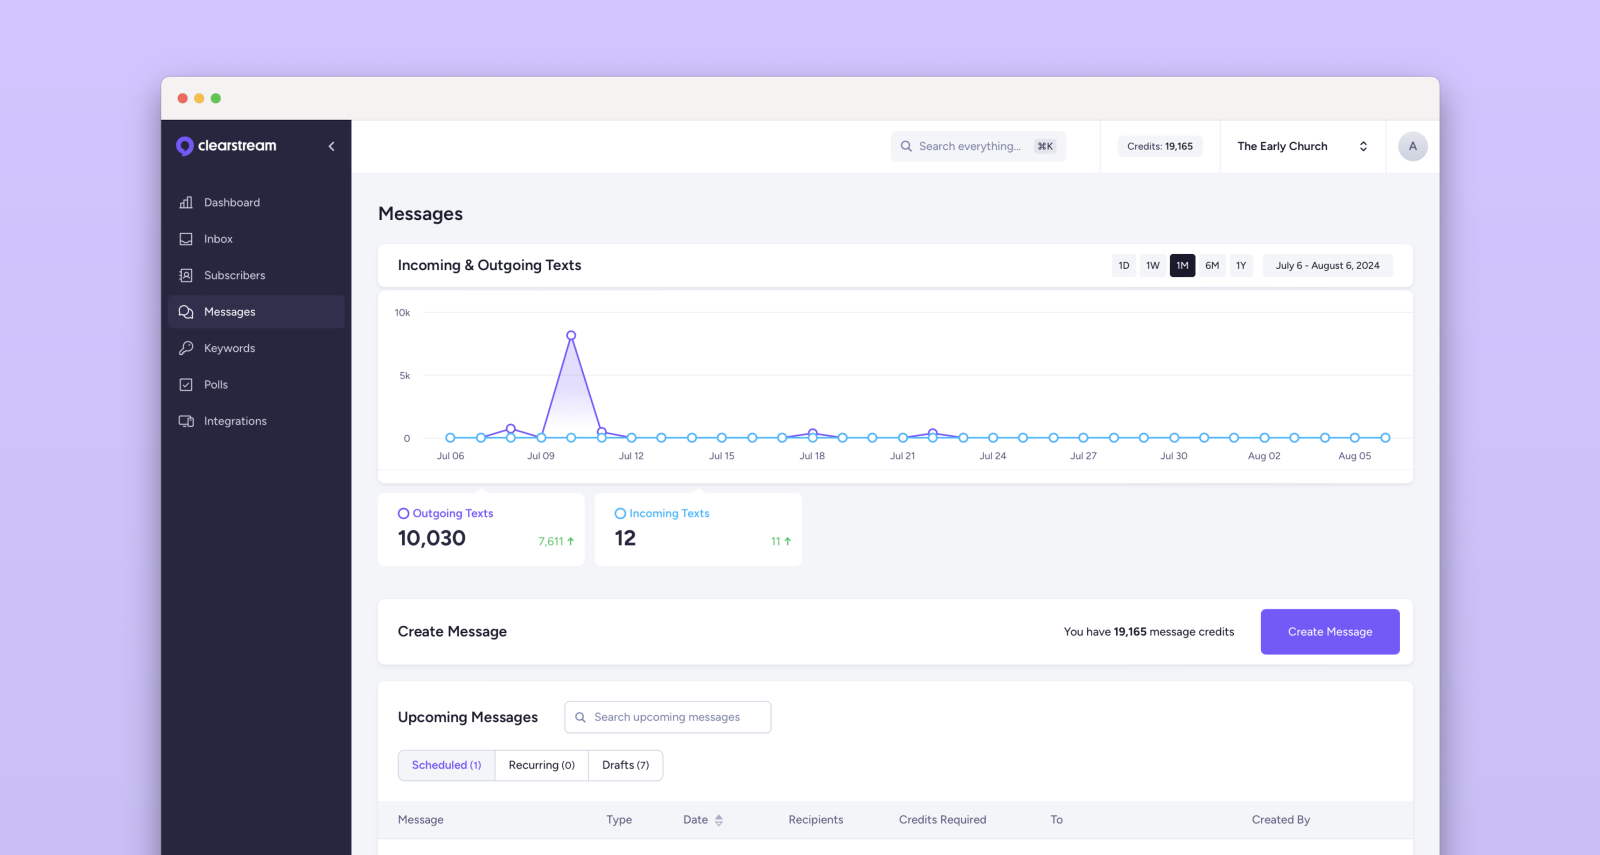Select the 6M time range toggle
The height and width of the screenshot is (855, 1600).
(1212, 266)
